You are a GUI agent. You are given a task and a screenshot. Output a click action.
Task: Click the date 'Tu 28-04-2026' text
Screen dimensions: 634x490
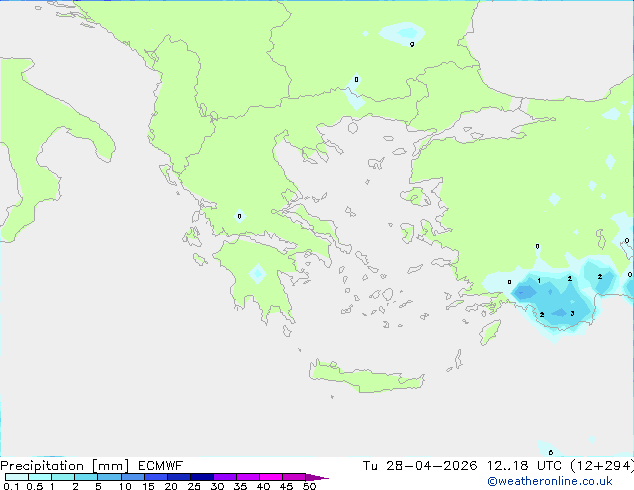point(420,466)
